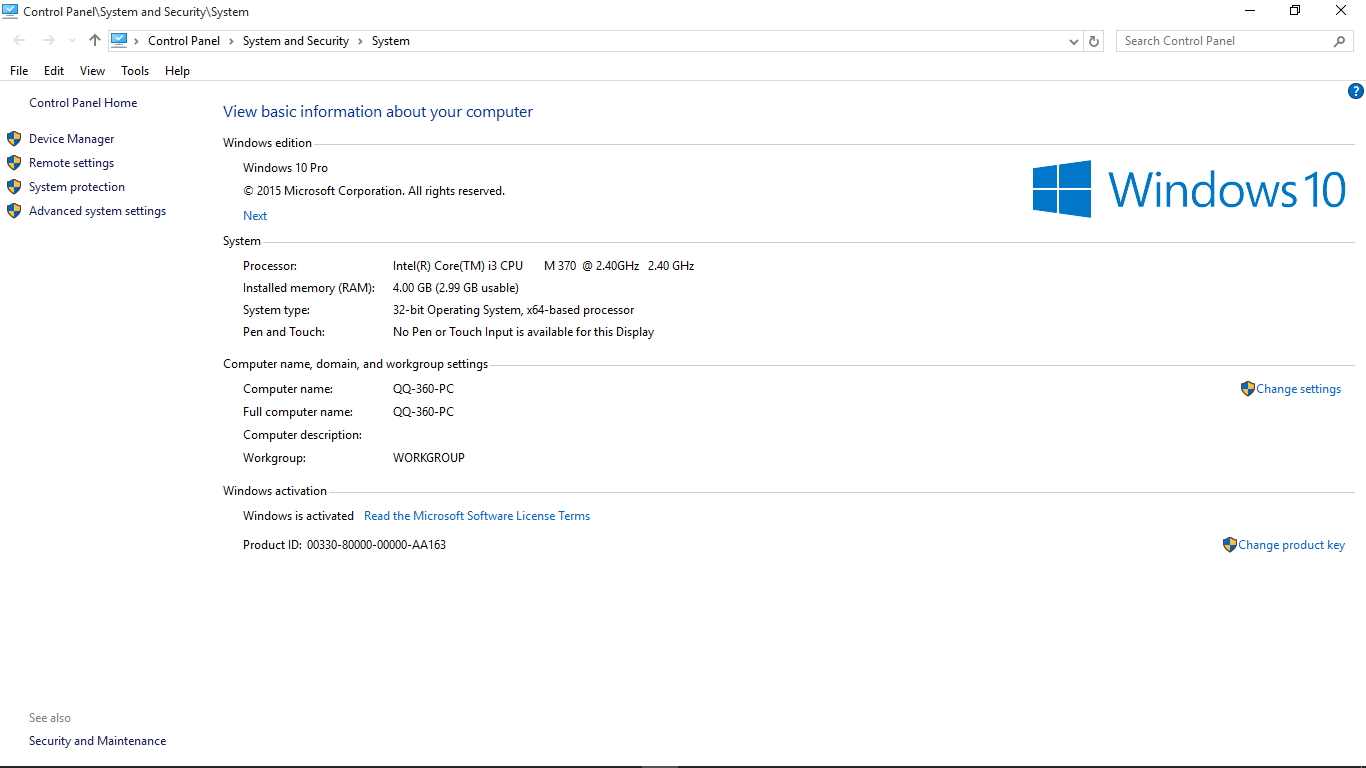
Task: Open the File menu
Action: point(19,71)
